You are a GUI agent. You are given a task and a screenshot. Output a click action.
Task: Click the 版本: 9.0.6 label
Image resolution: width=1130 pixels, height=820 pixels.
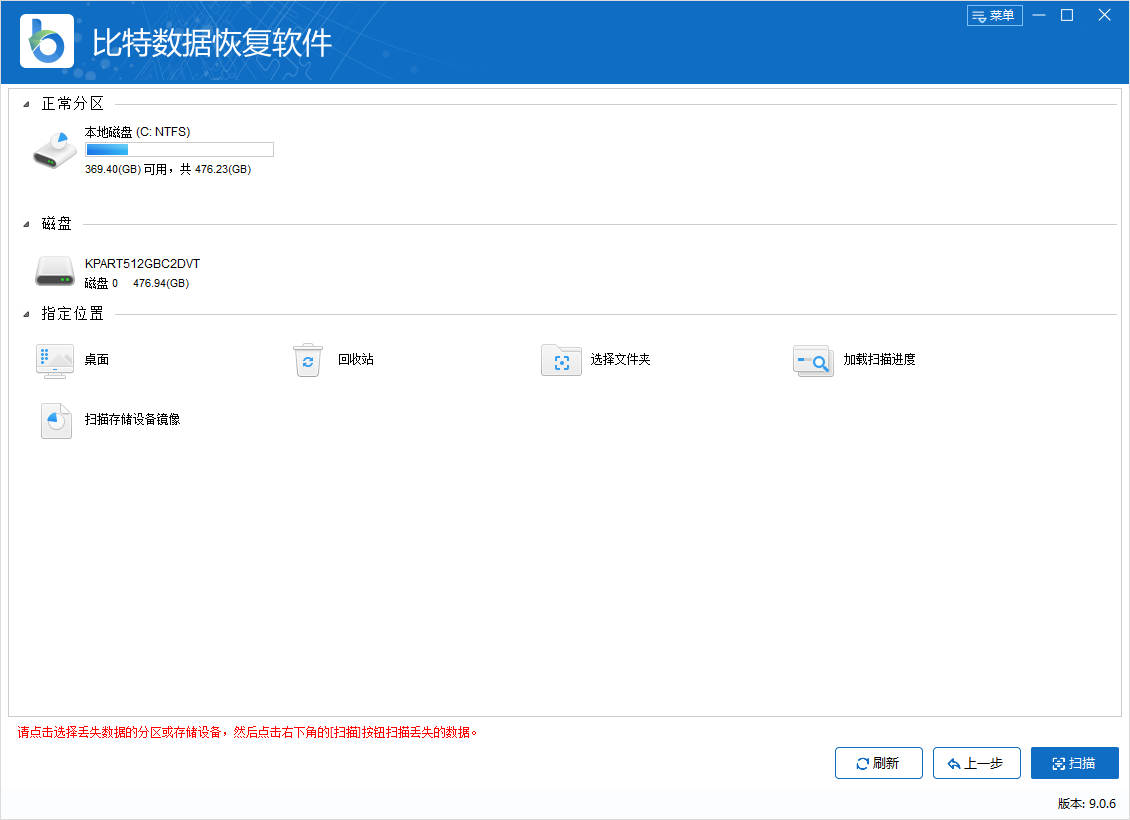click(1085, 802)
